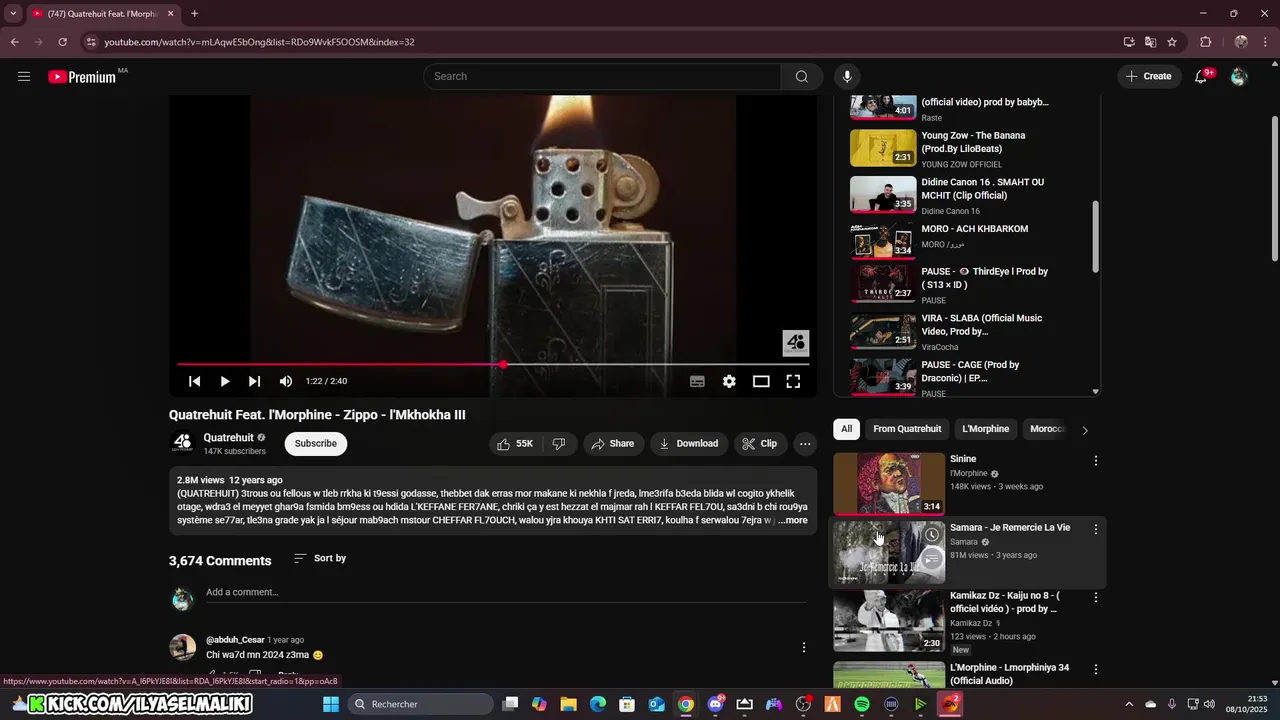Open player settings gear
The width and height of the screenshot is (1280, 720).
tap(729, 381)
